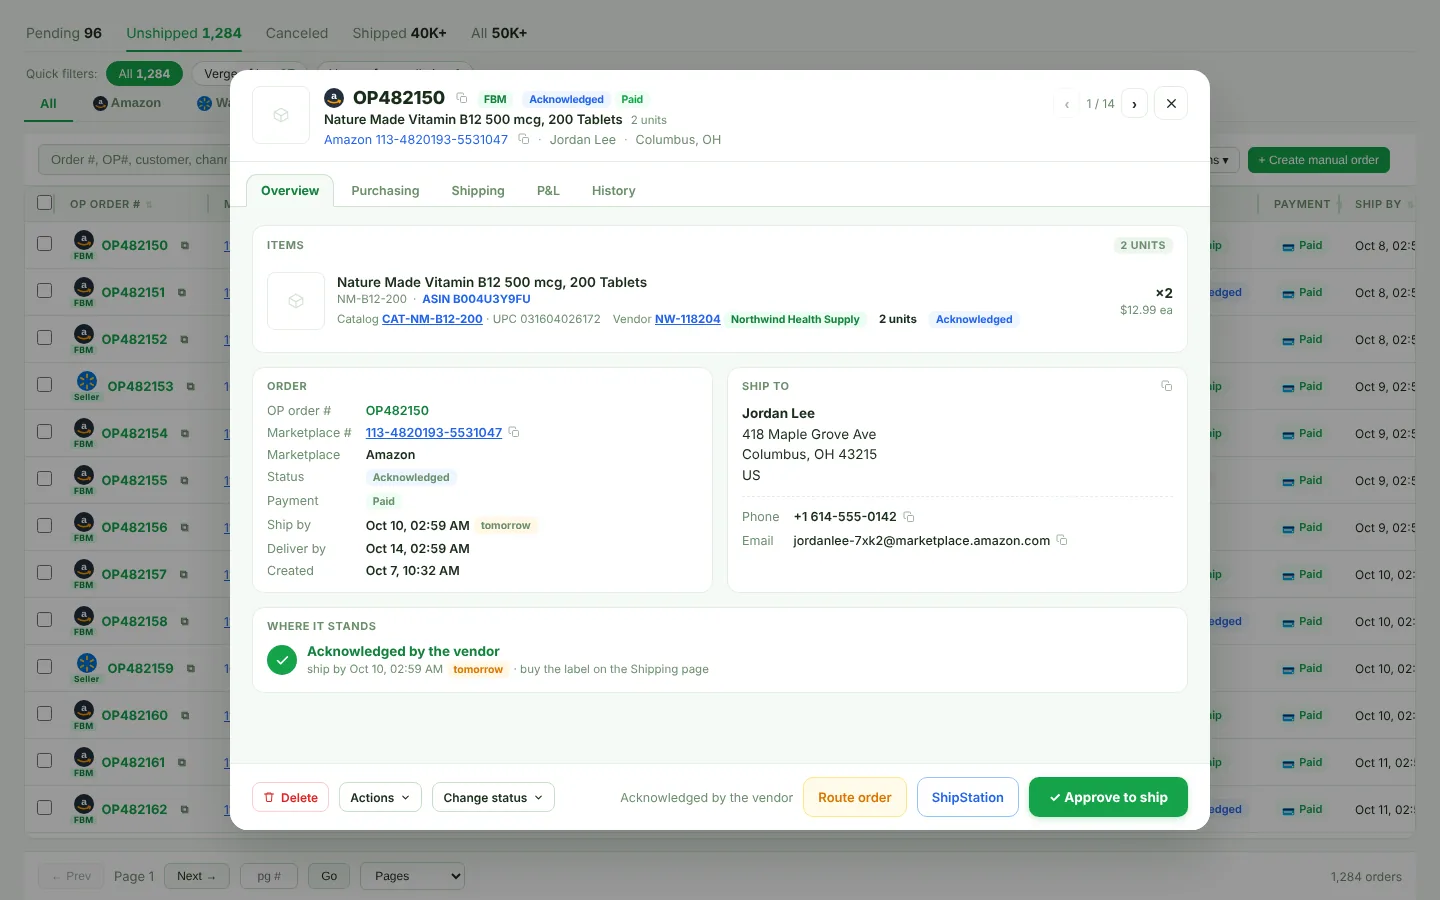
Task: Copy order number OP482157 in table
Action: (x=184, y=575)
